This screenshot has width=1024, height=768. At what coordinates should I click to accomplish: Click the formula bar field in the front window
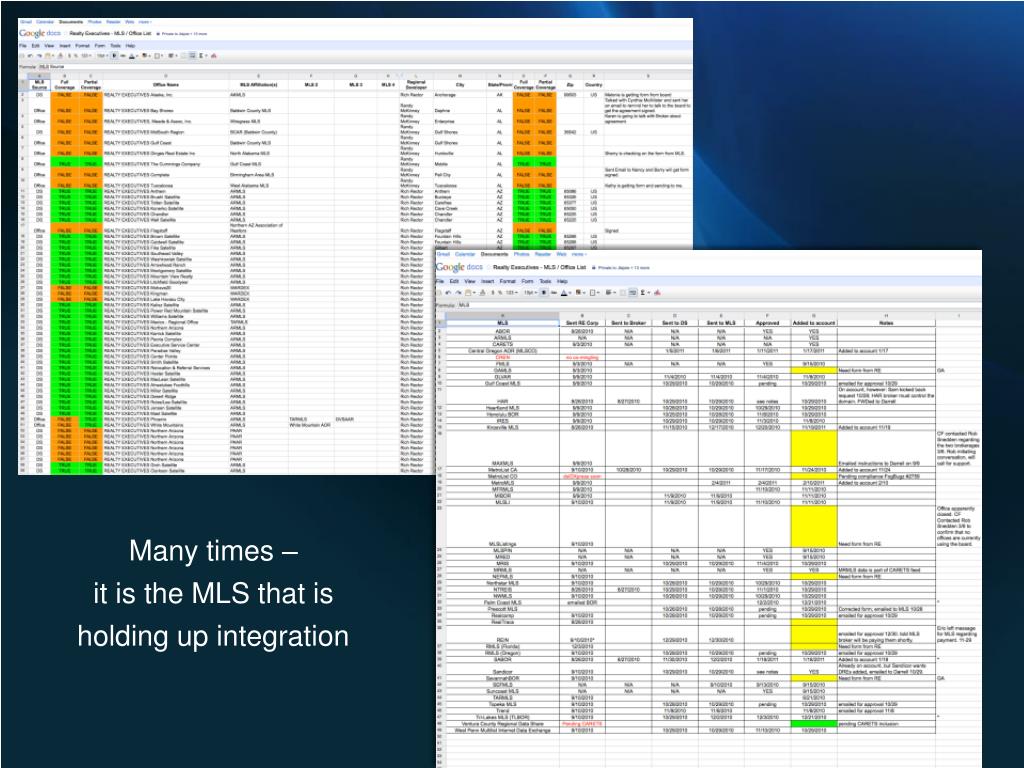[x=718, y=305]
